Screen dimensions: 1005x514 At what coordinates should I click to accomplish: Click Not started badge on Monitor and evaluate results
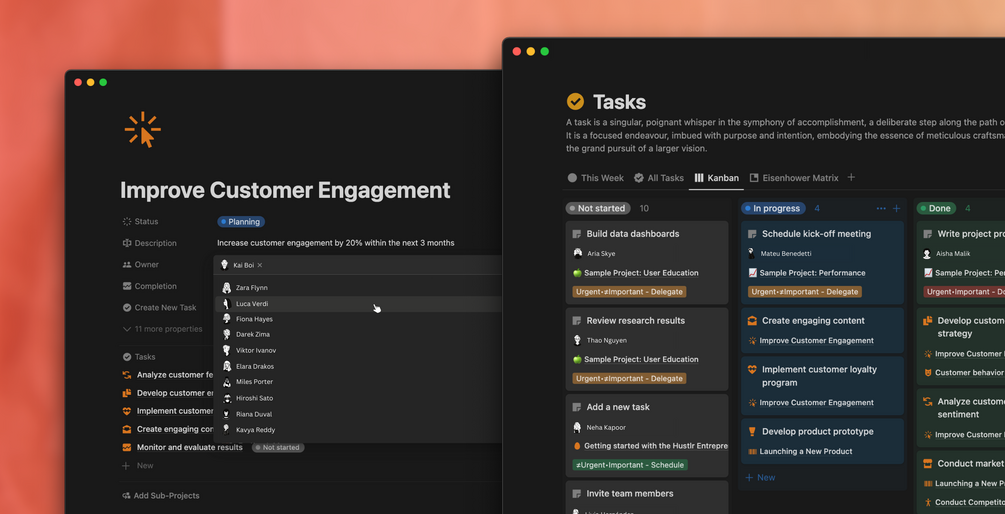tap(278, 447)
